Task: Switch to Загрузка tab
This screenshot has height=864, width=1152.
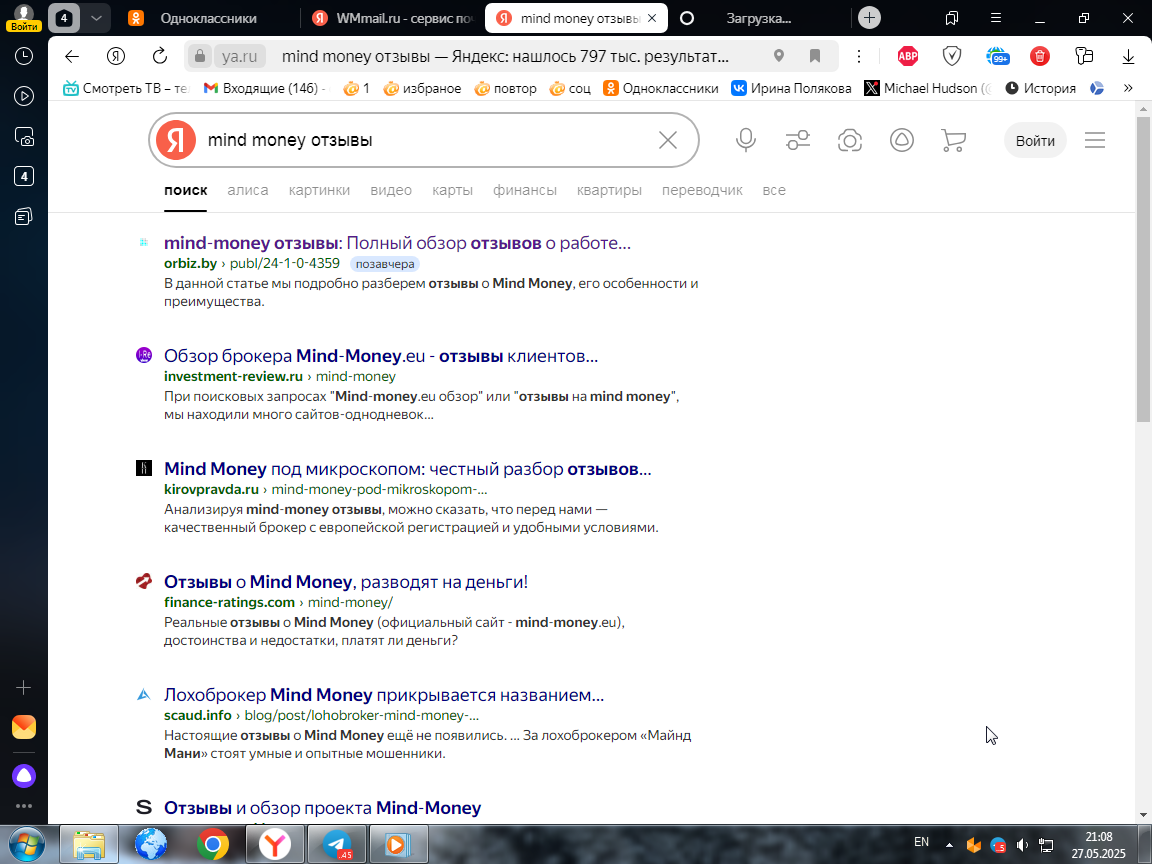Action: [x=759, y=18]
